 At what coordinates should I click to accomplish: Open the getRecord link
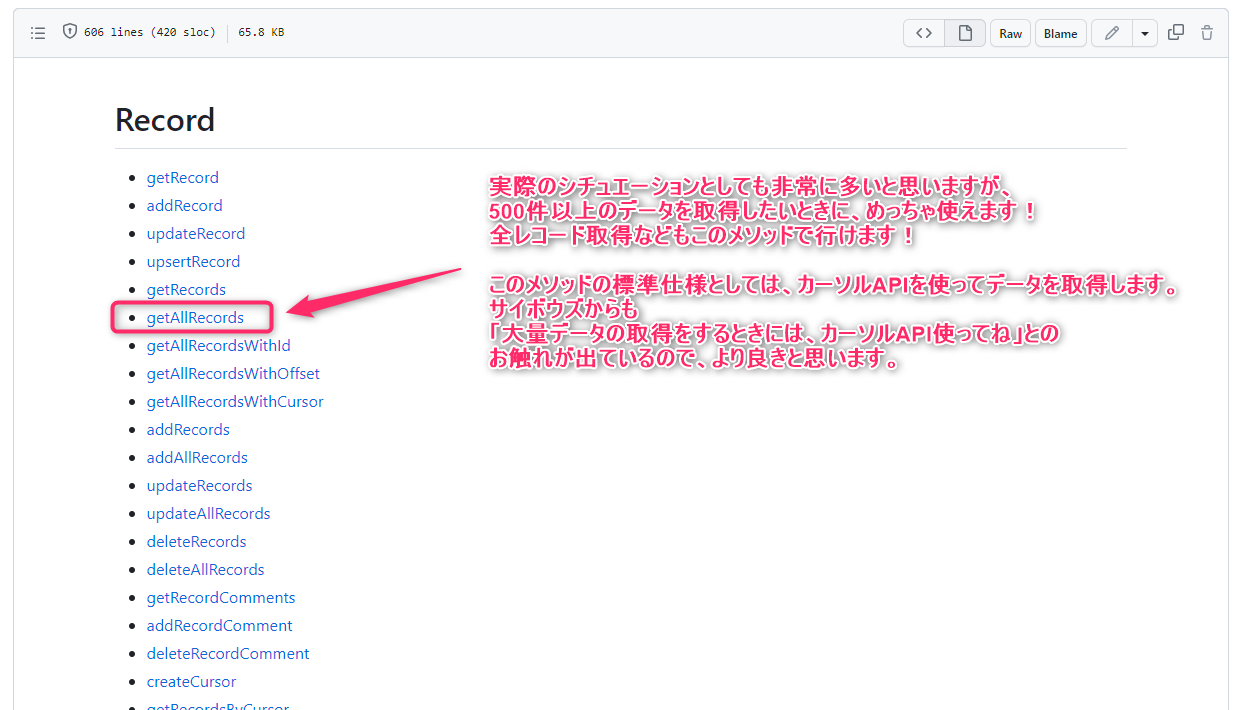point(182,177)
